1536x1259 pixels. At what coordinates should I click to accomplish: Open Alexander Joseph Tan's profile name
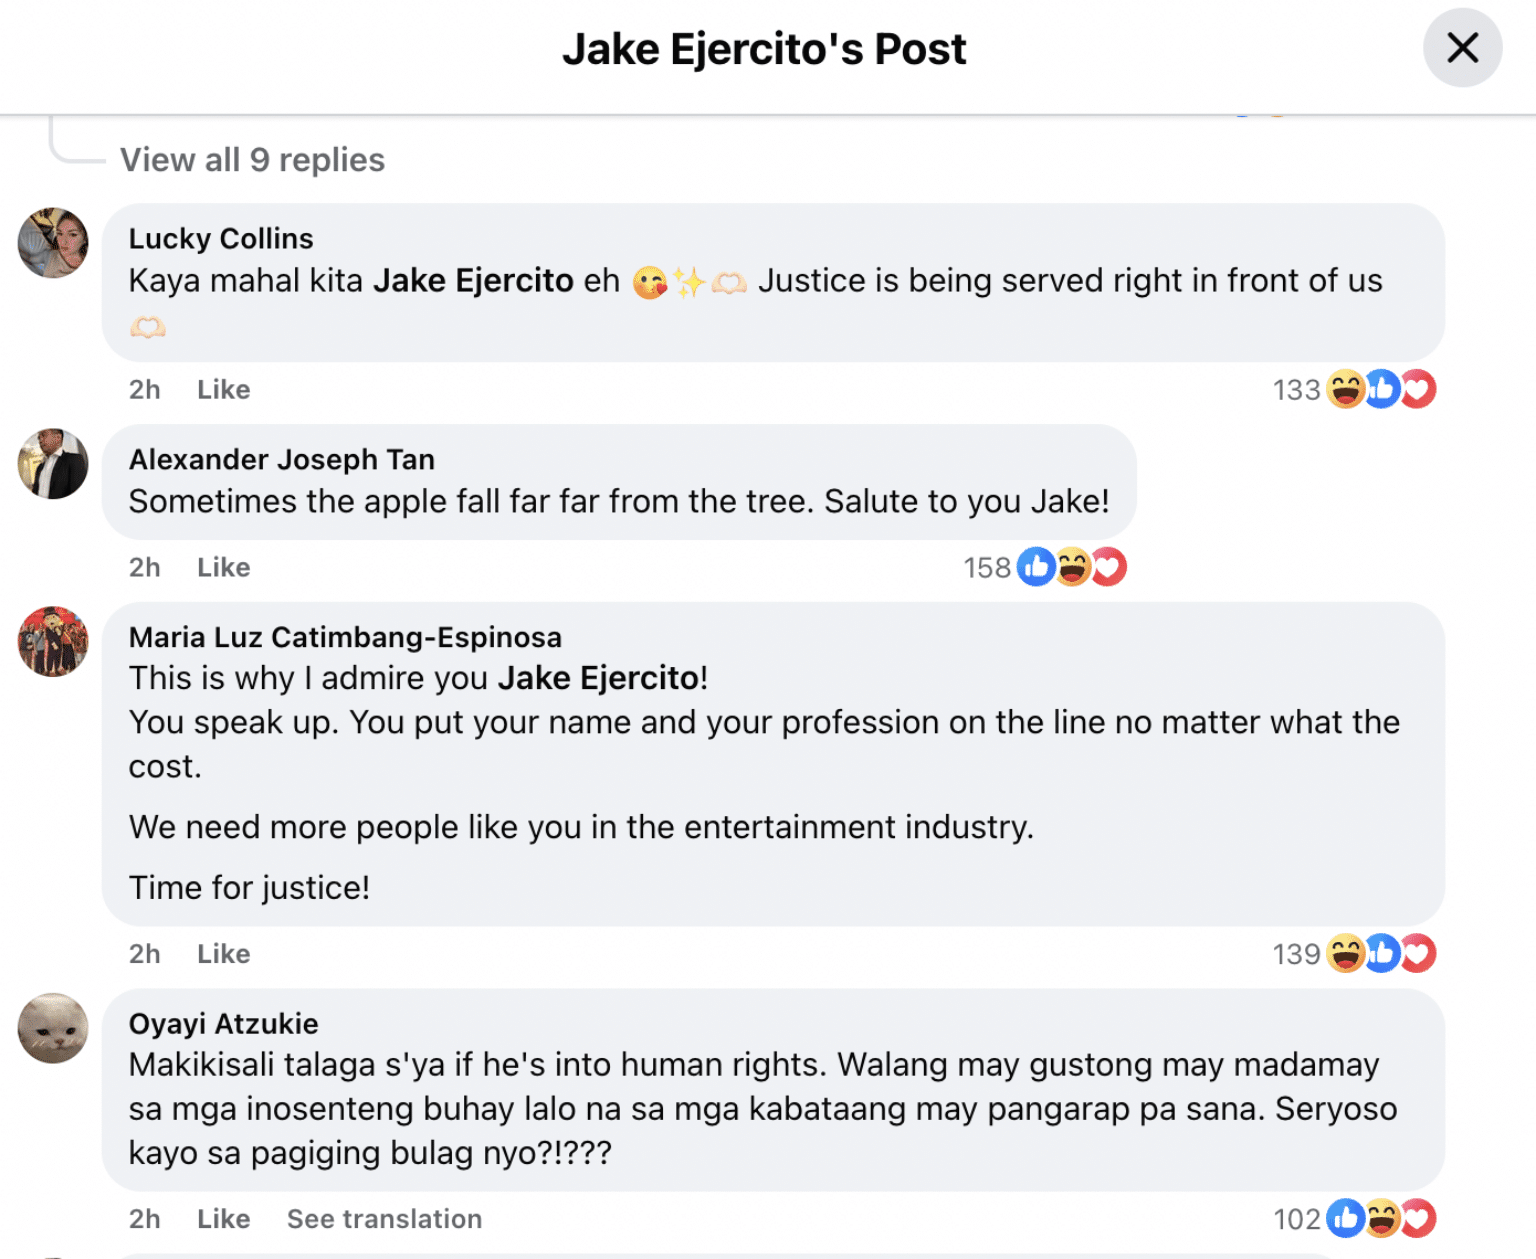click(282, 459)
